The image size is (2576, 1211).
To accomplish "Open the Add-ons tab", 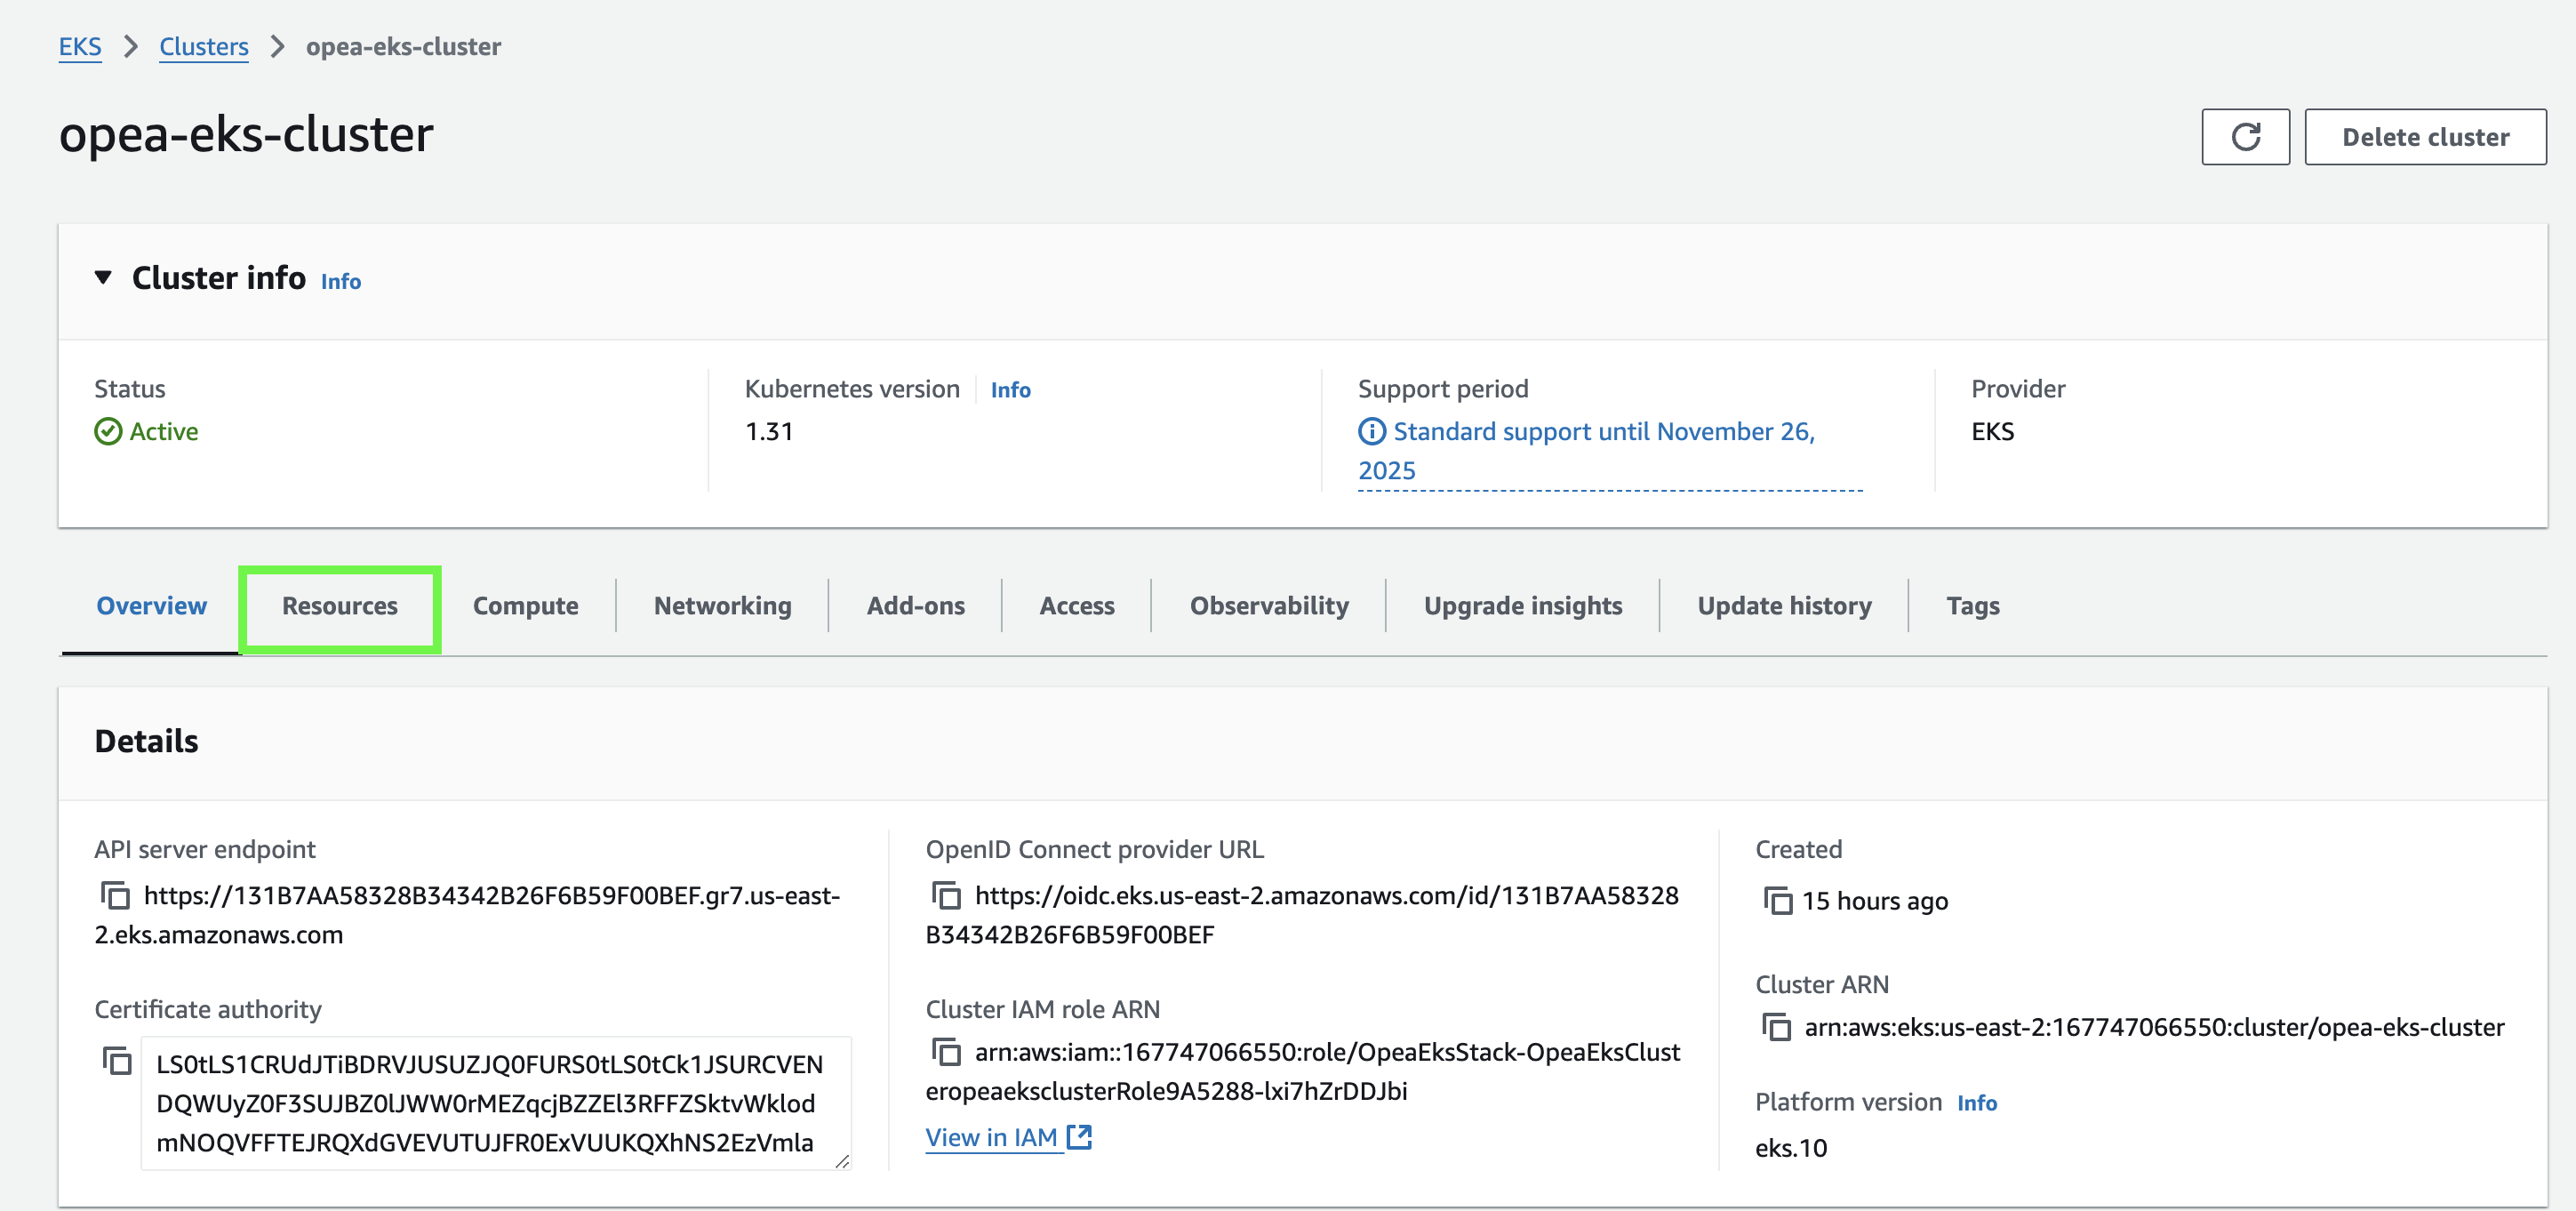I will (x=915, y=606).
